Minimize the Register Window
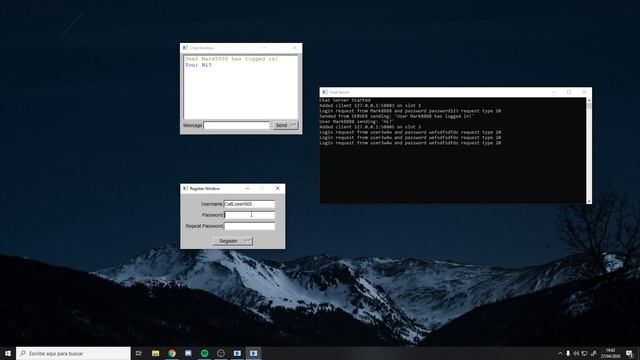Screen dimensions: 640x360 click(x=247, y=189)
